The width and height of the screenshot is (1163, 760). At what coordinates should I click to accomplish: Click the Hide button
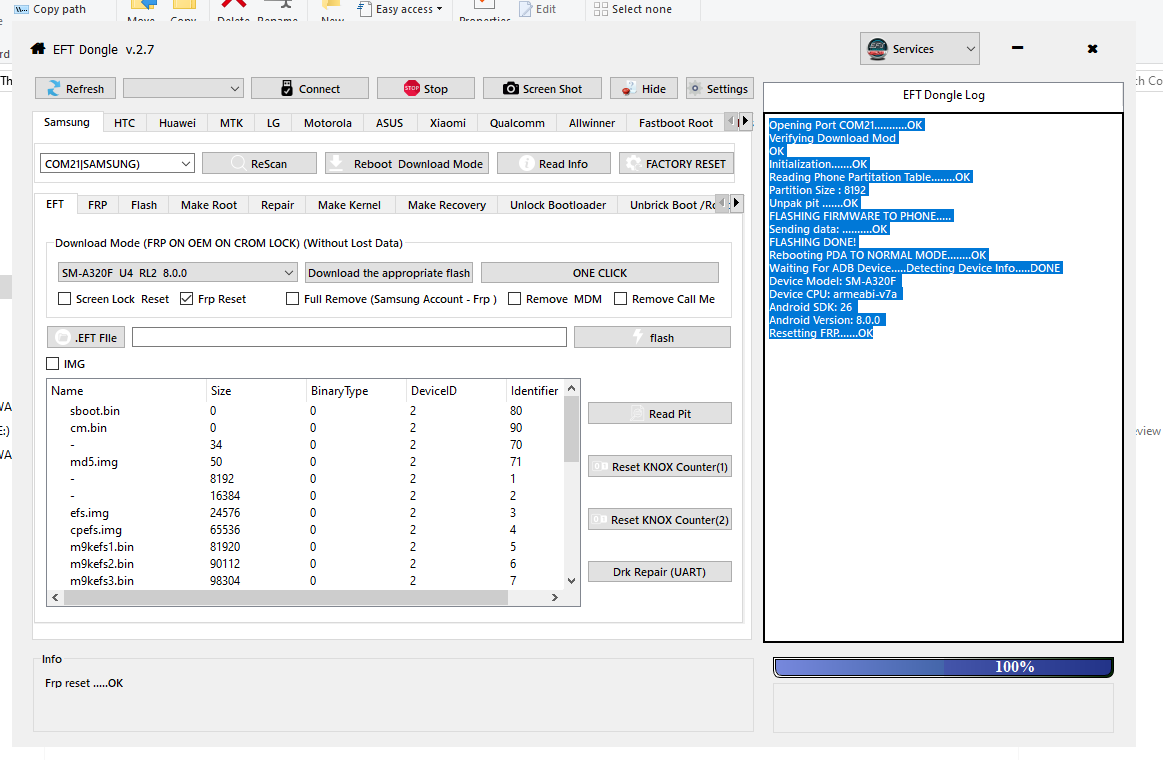pyautogui.click(x=643, y=88)
